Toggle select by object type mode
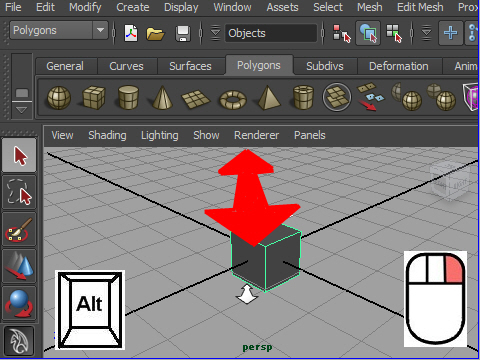The width and height of the screenshot is (480, 360). point(368,33)
